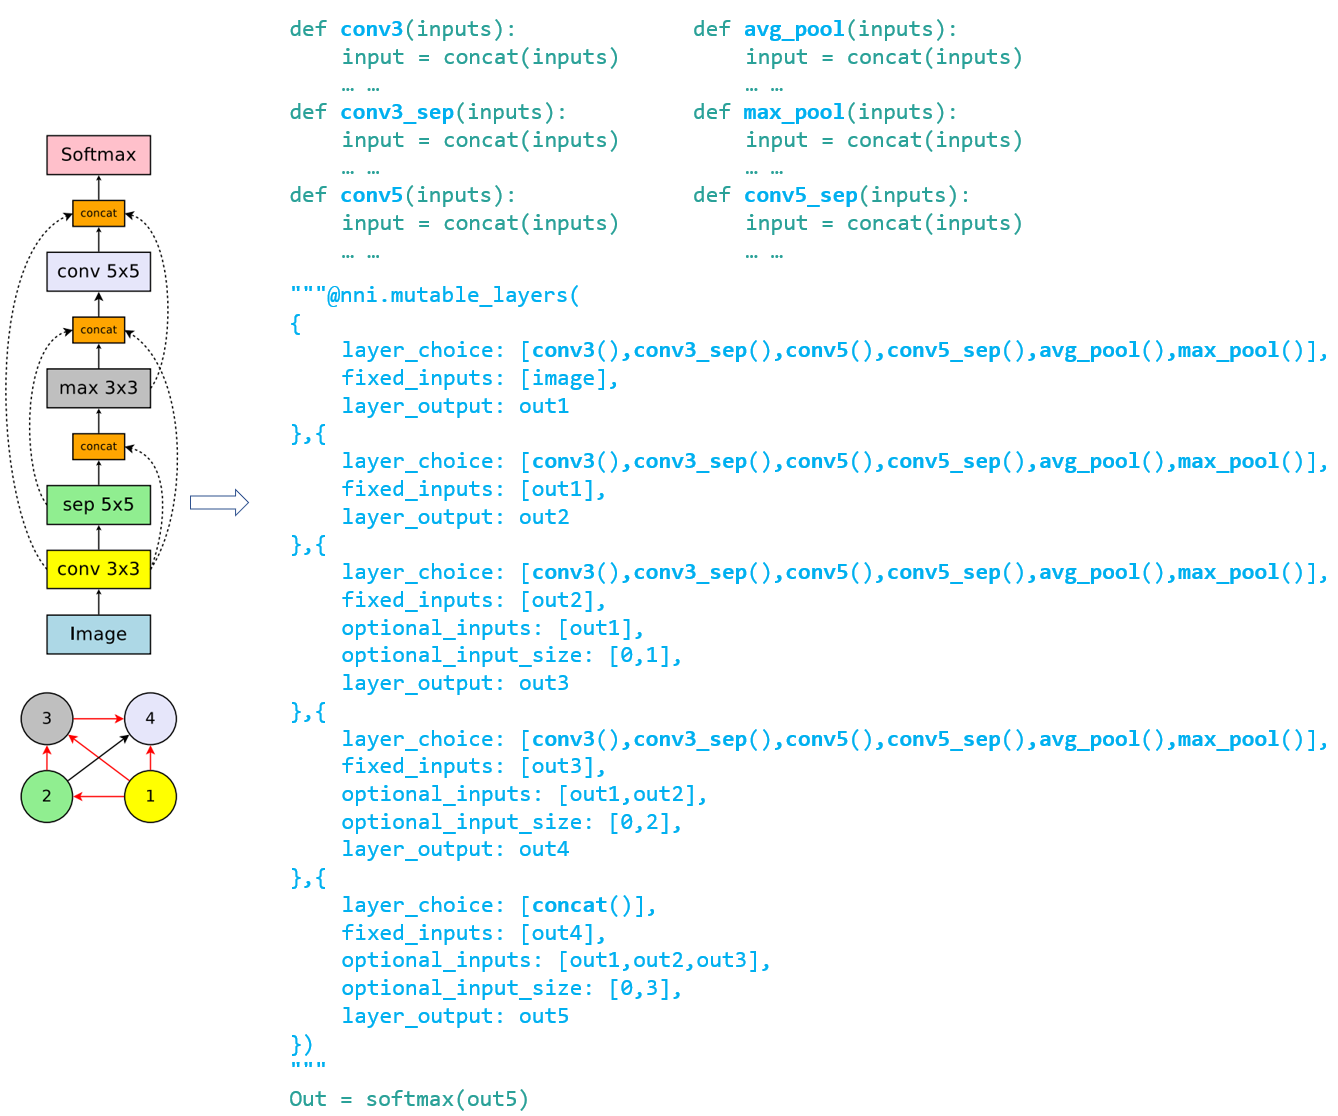Click the max 3x3 pooling block

pos(98,387)
